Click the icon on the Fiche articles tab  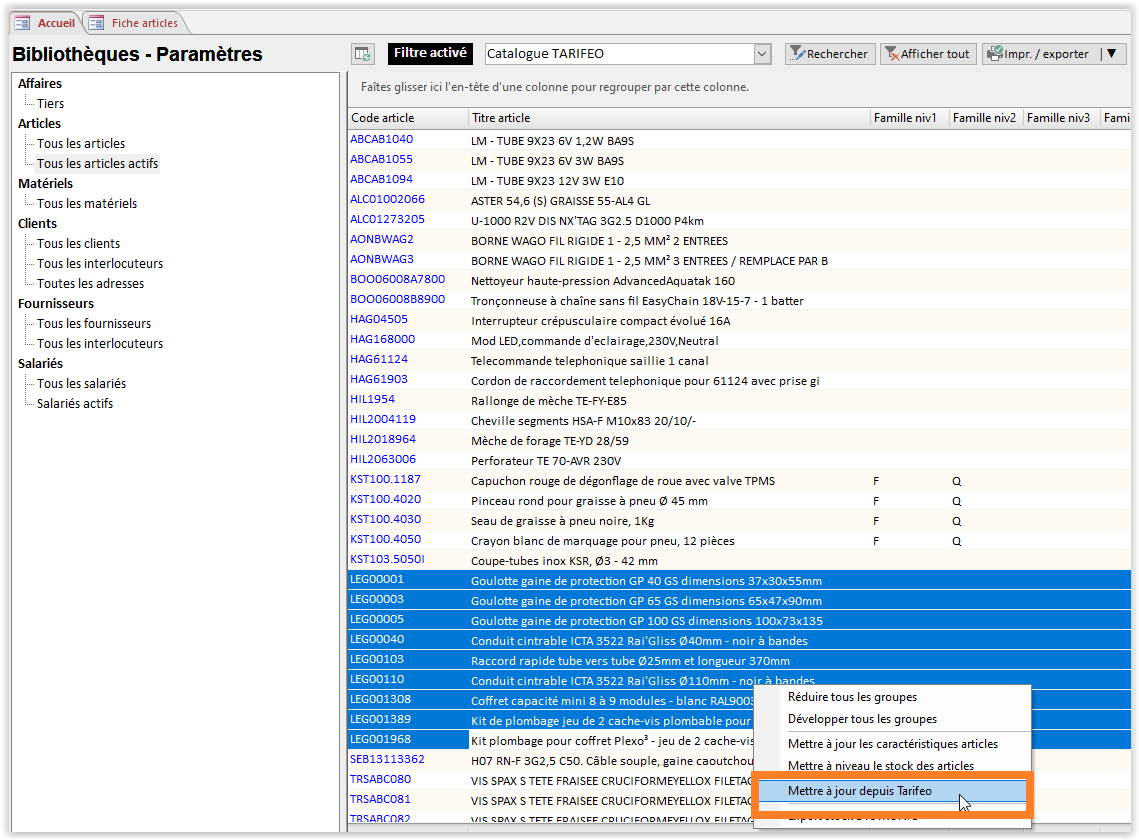(93, 22)
